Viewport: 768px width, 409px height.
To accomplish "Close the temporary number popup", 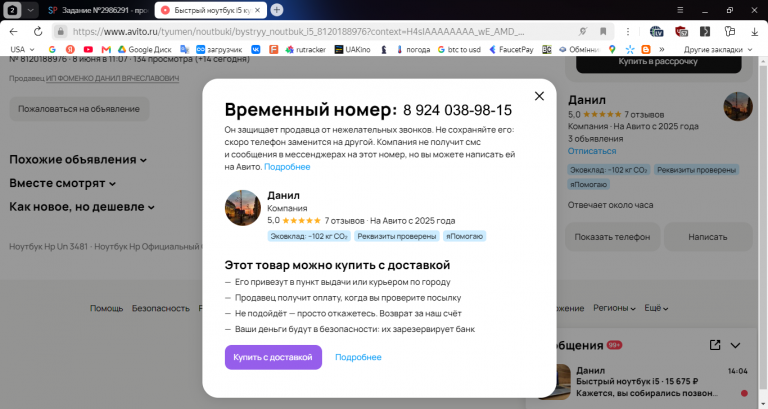I will point(539,96).
